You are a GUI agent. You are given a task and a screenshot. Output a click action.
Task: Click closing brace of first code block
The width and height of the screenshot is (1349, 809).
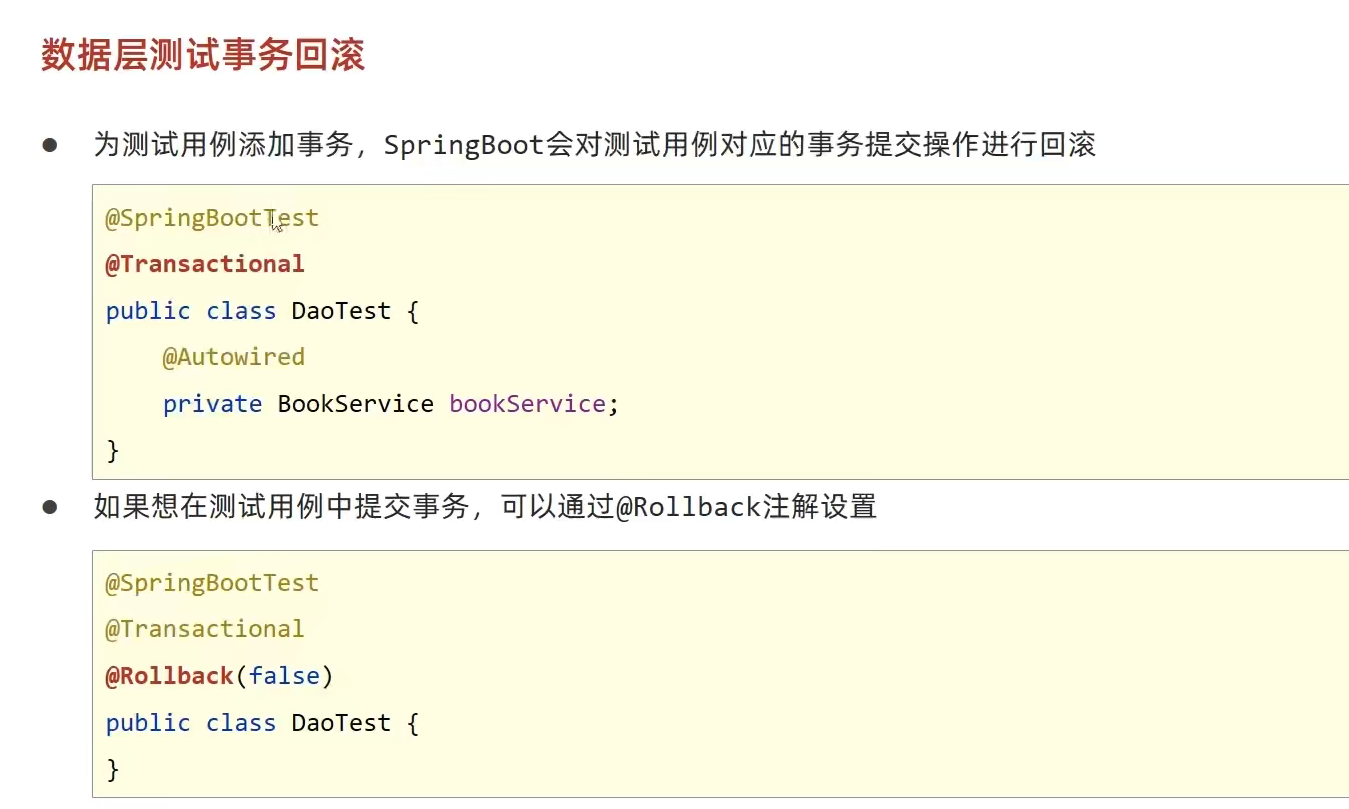point(113,451)
